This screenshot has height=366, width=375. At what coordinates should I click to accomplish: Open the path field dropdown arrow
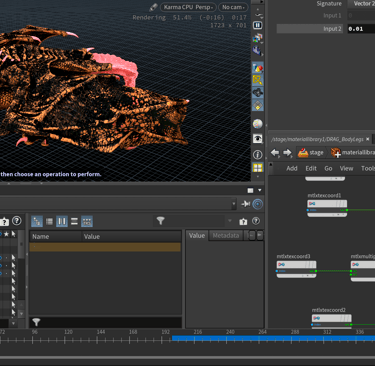[x=234, y=204]
